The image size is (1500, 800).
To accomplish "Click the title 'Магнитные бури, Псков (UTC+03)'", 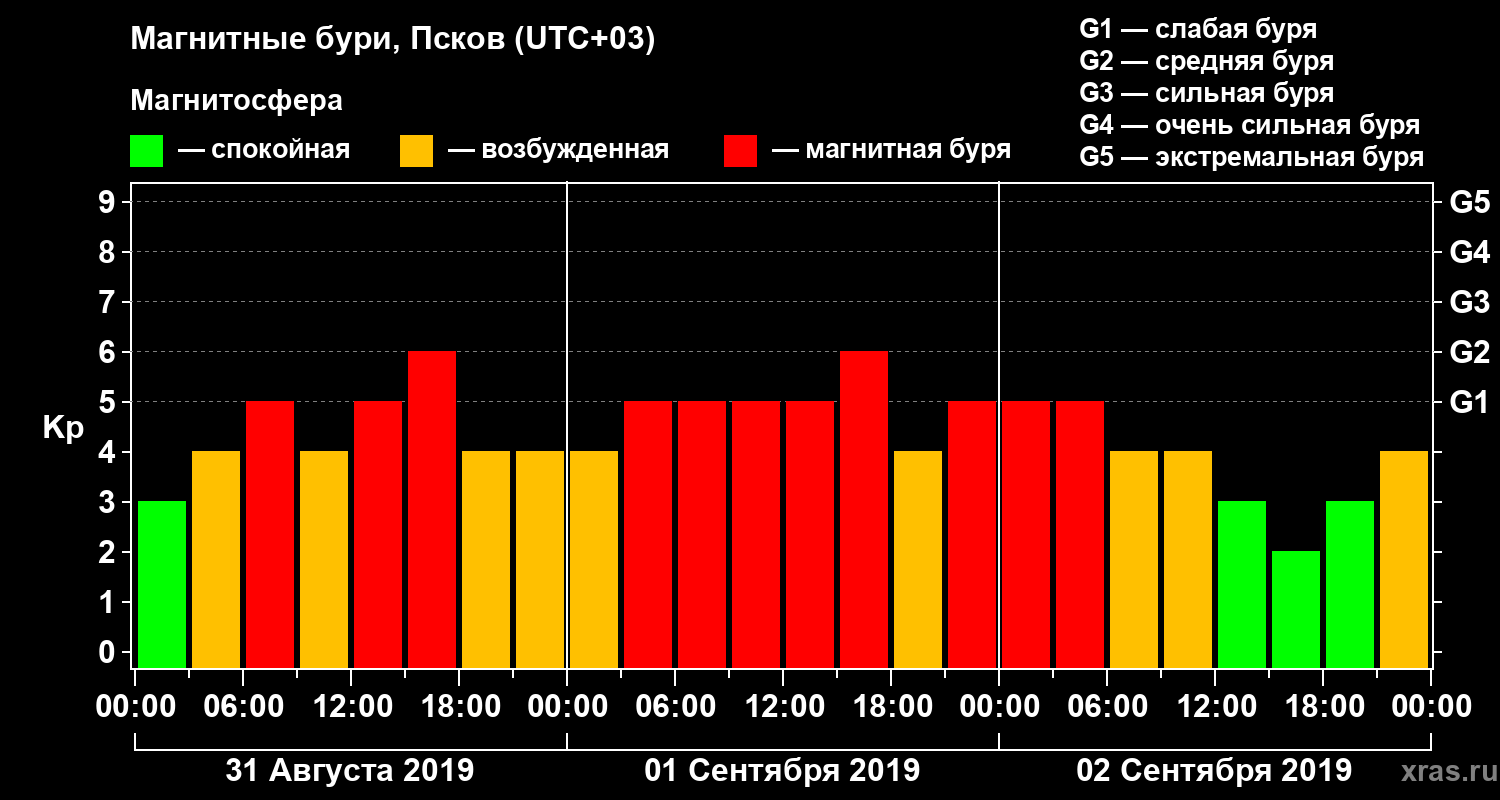I will (x=393, y=41).
